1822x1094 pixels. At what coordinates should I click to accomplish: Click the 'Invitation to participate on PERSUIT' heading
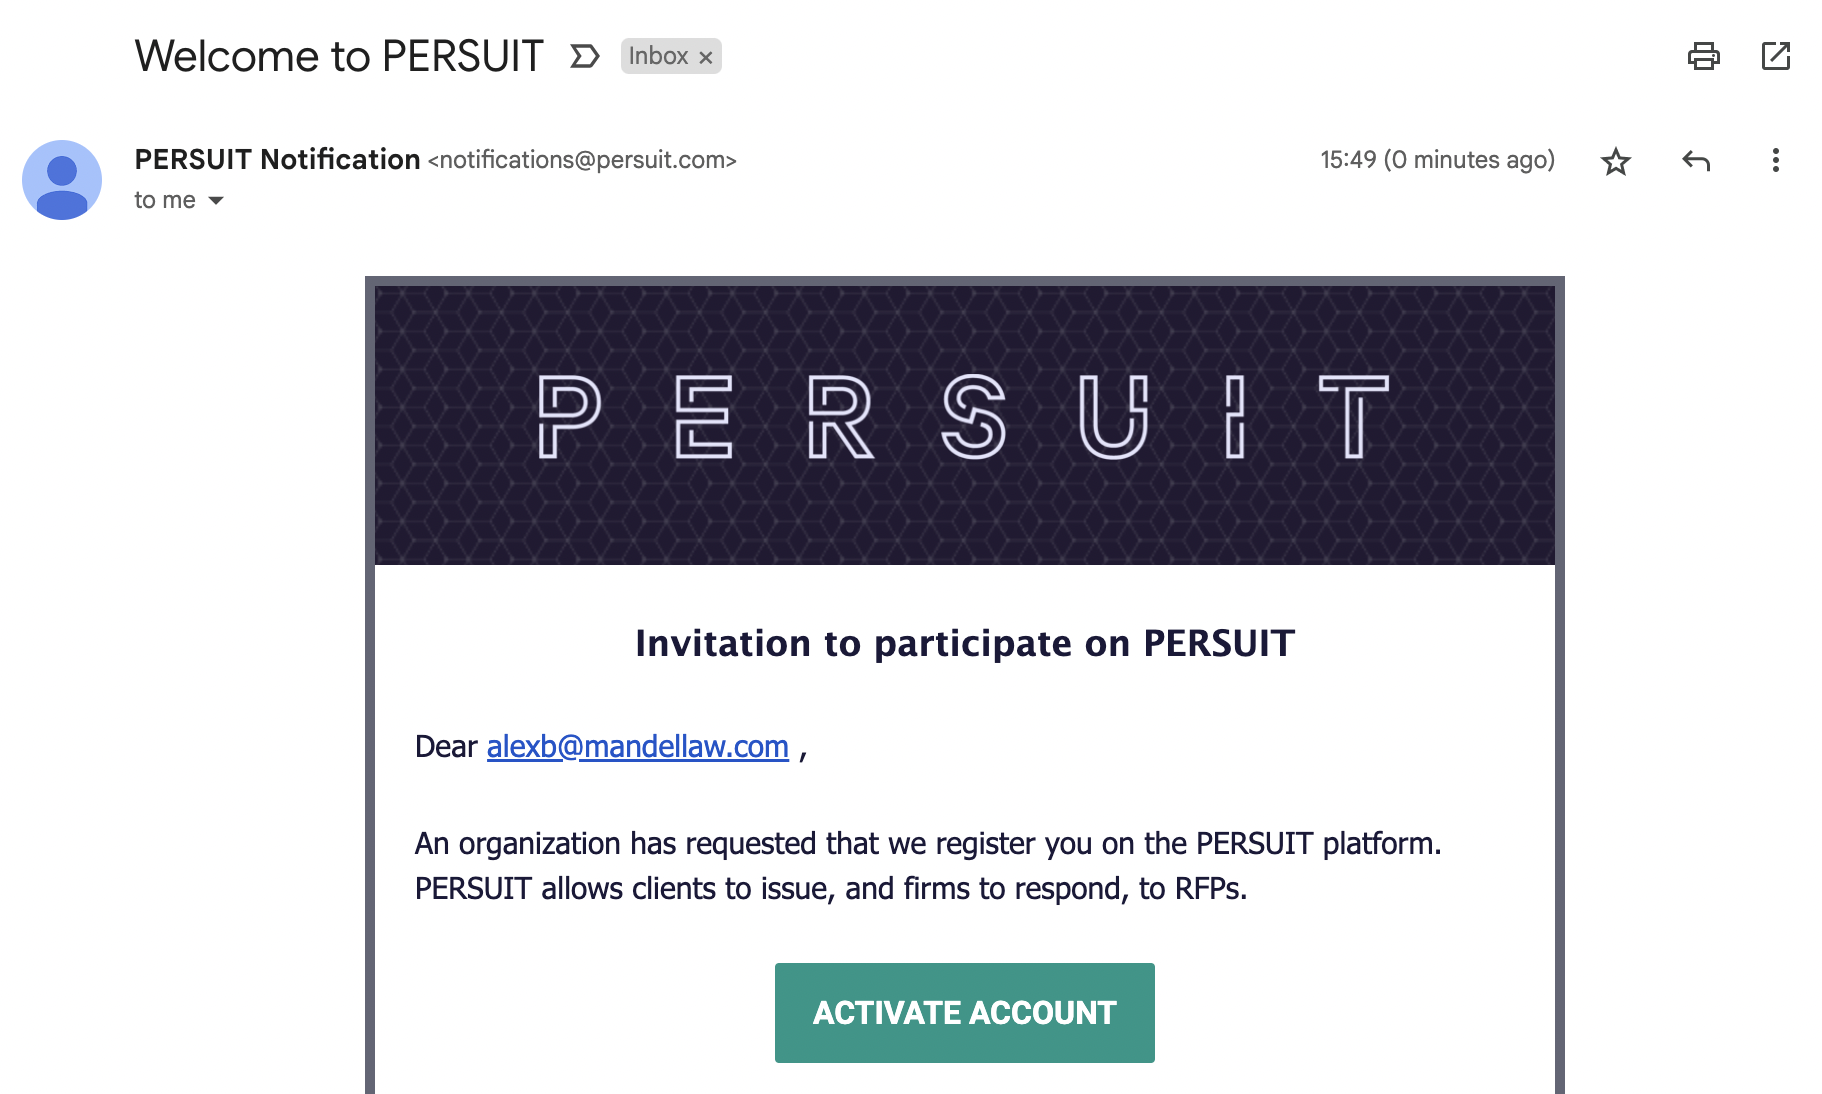[964, 643]
